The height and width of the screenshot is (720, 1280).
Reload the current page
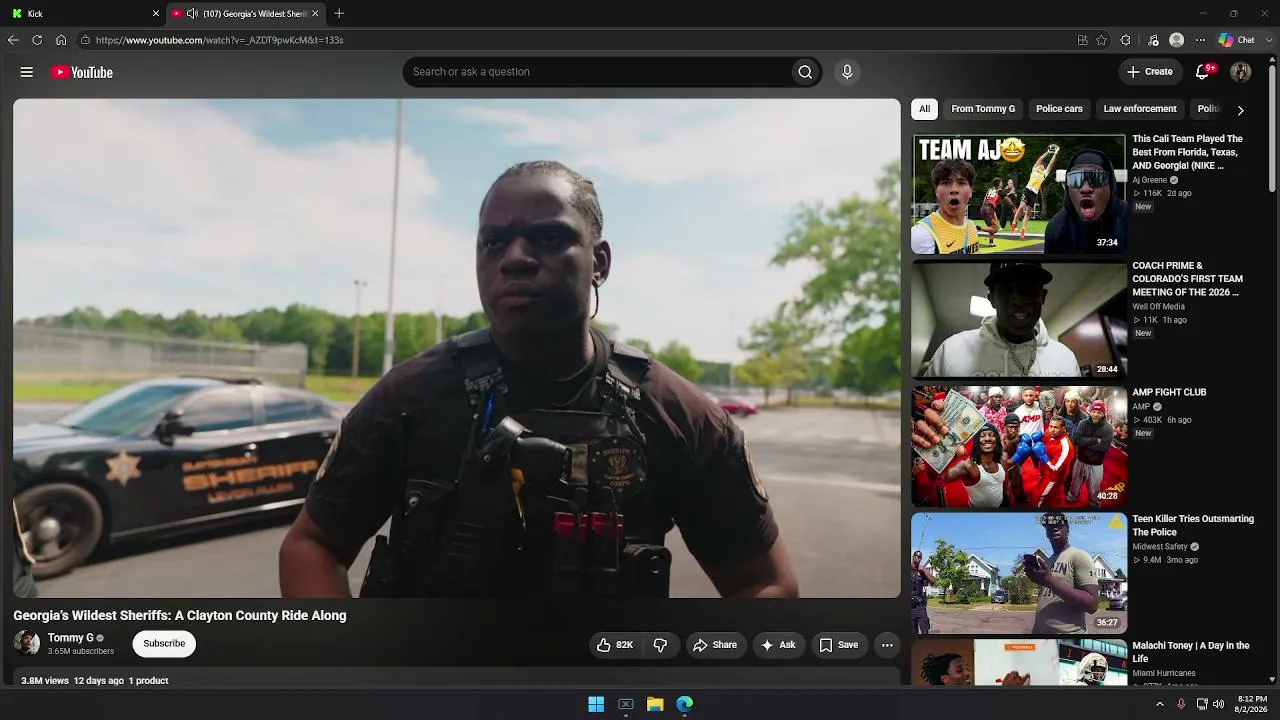37,40
